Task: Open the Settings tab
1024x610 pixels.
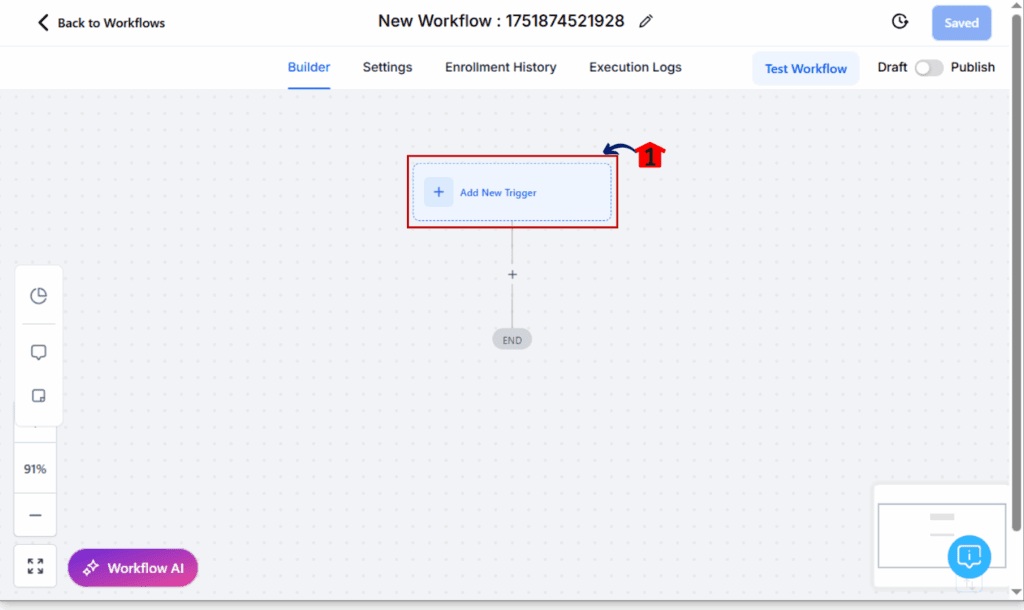Action: click(387, 67)
